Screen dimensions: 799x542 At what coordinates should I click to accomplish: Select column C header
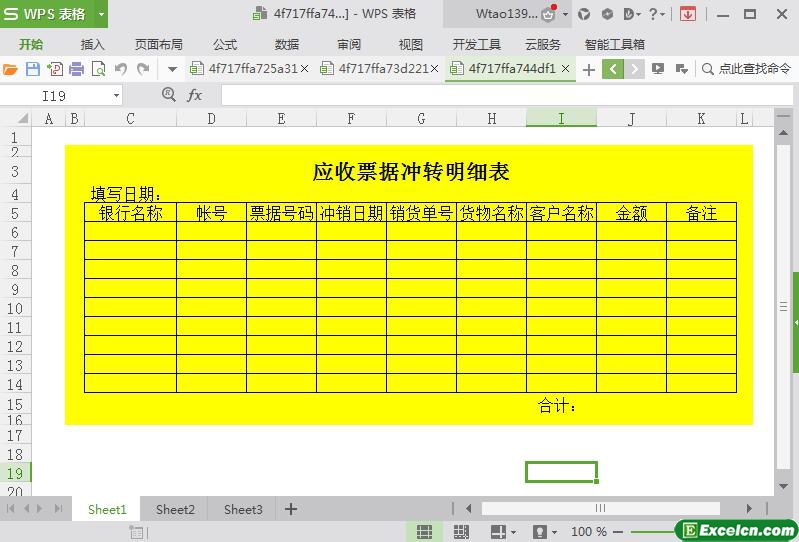(130, 119)
